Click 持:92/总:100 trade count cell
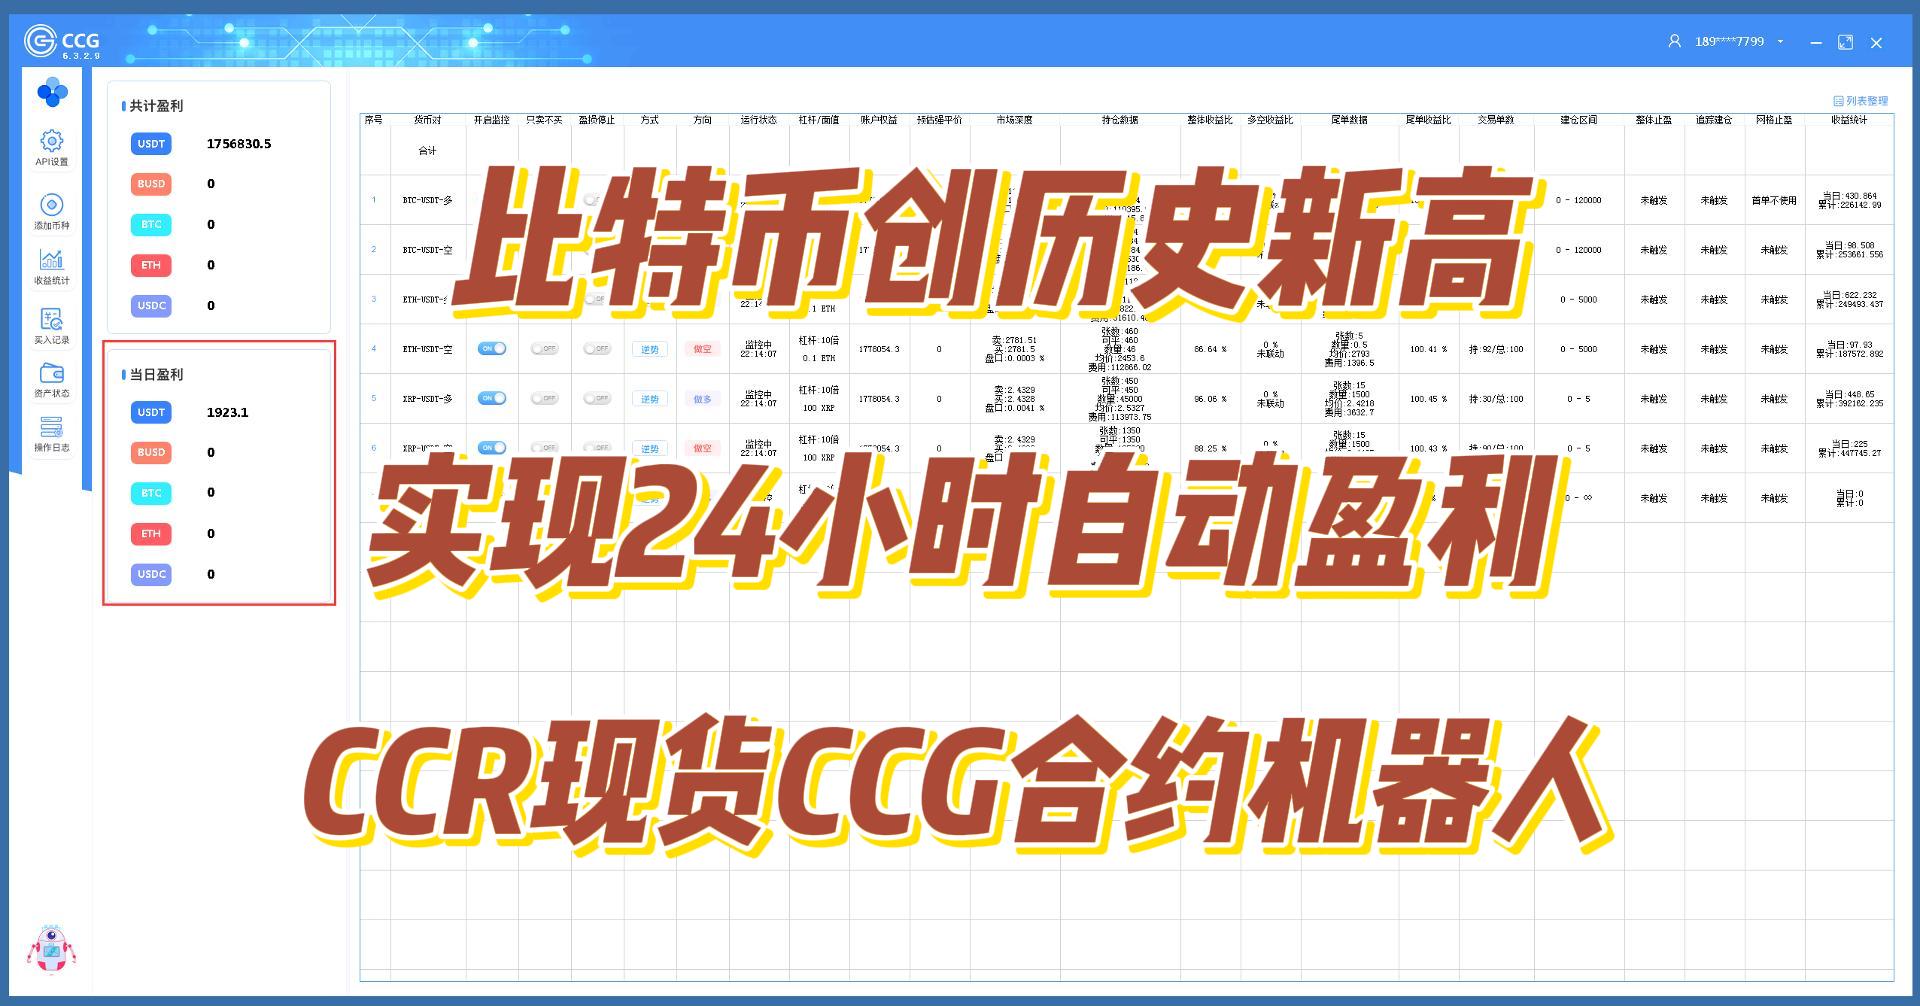This screenshot has height=1006, width=1920. click(1496, 350)
